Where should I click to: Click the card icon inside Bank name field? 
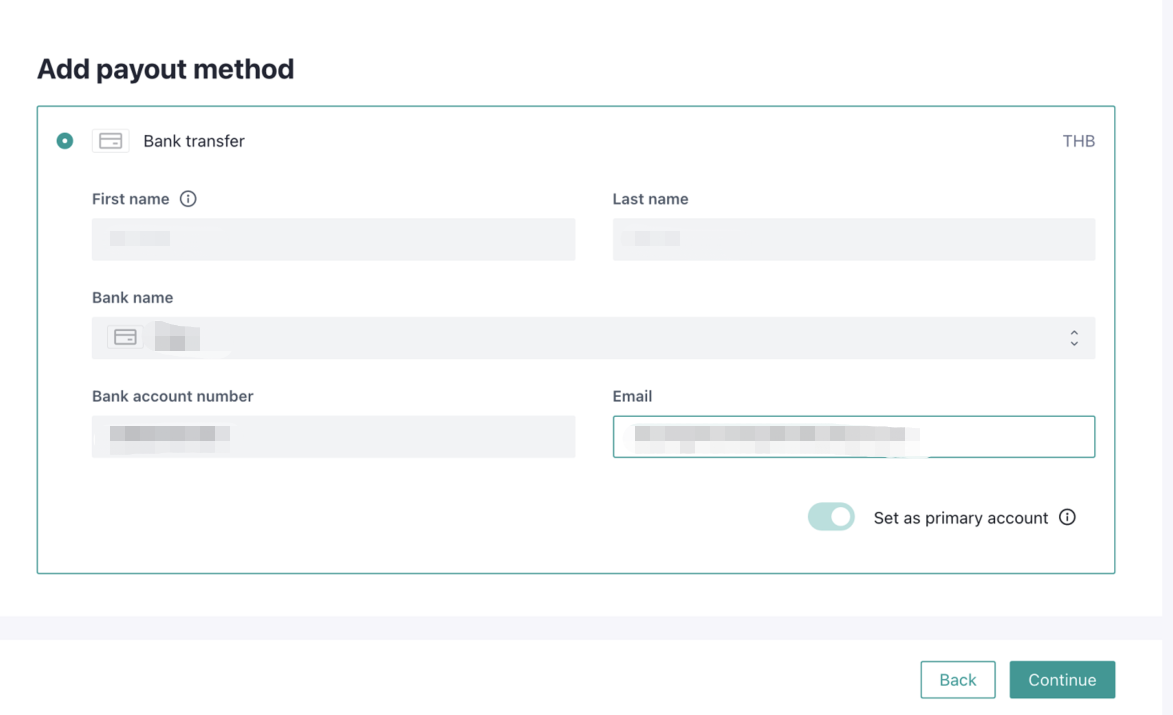pyautogui.click(x=125, y=338)
